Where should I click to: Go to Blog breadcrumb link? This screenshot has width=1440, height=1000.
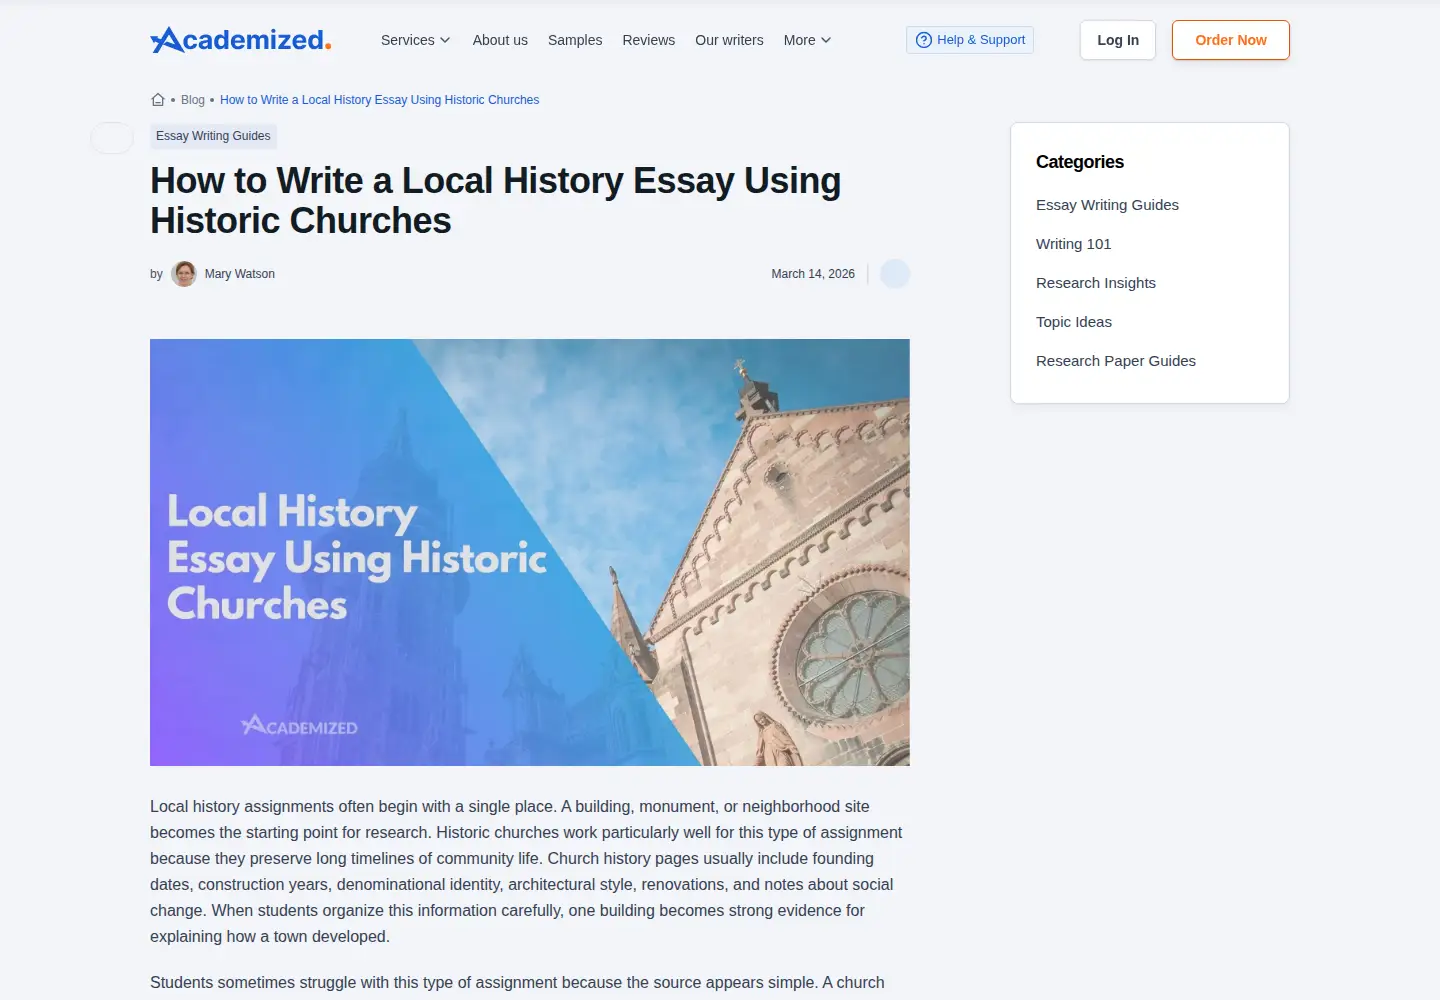[x=193, y=100]
